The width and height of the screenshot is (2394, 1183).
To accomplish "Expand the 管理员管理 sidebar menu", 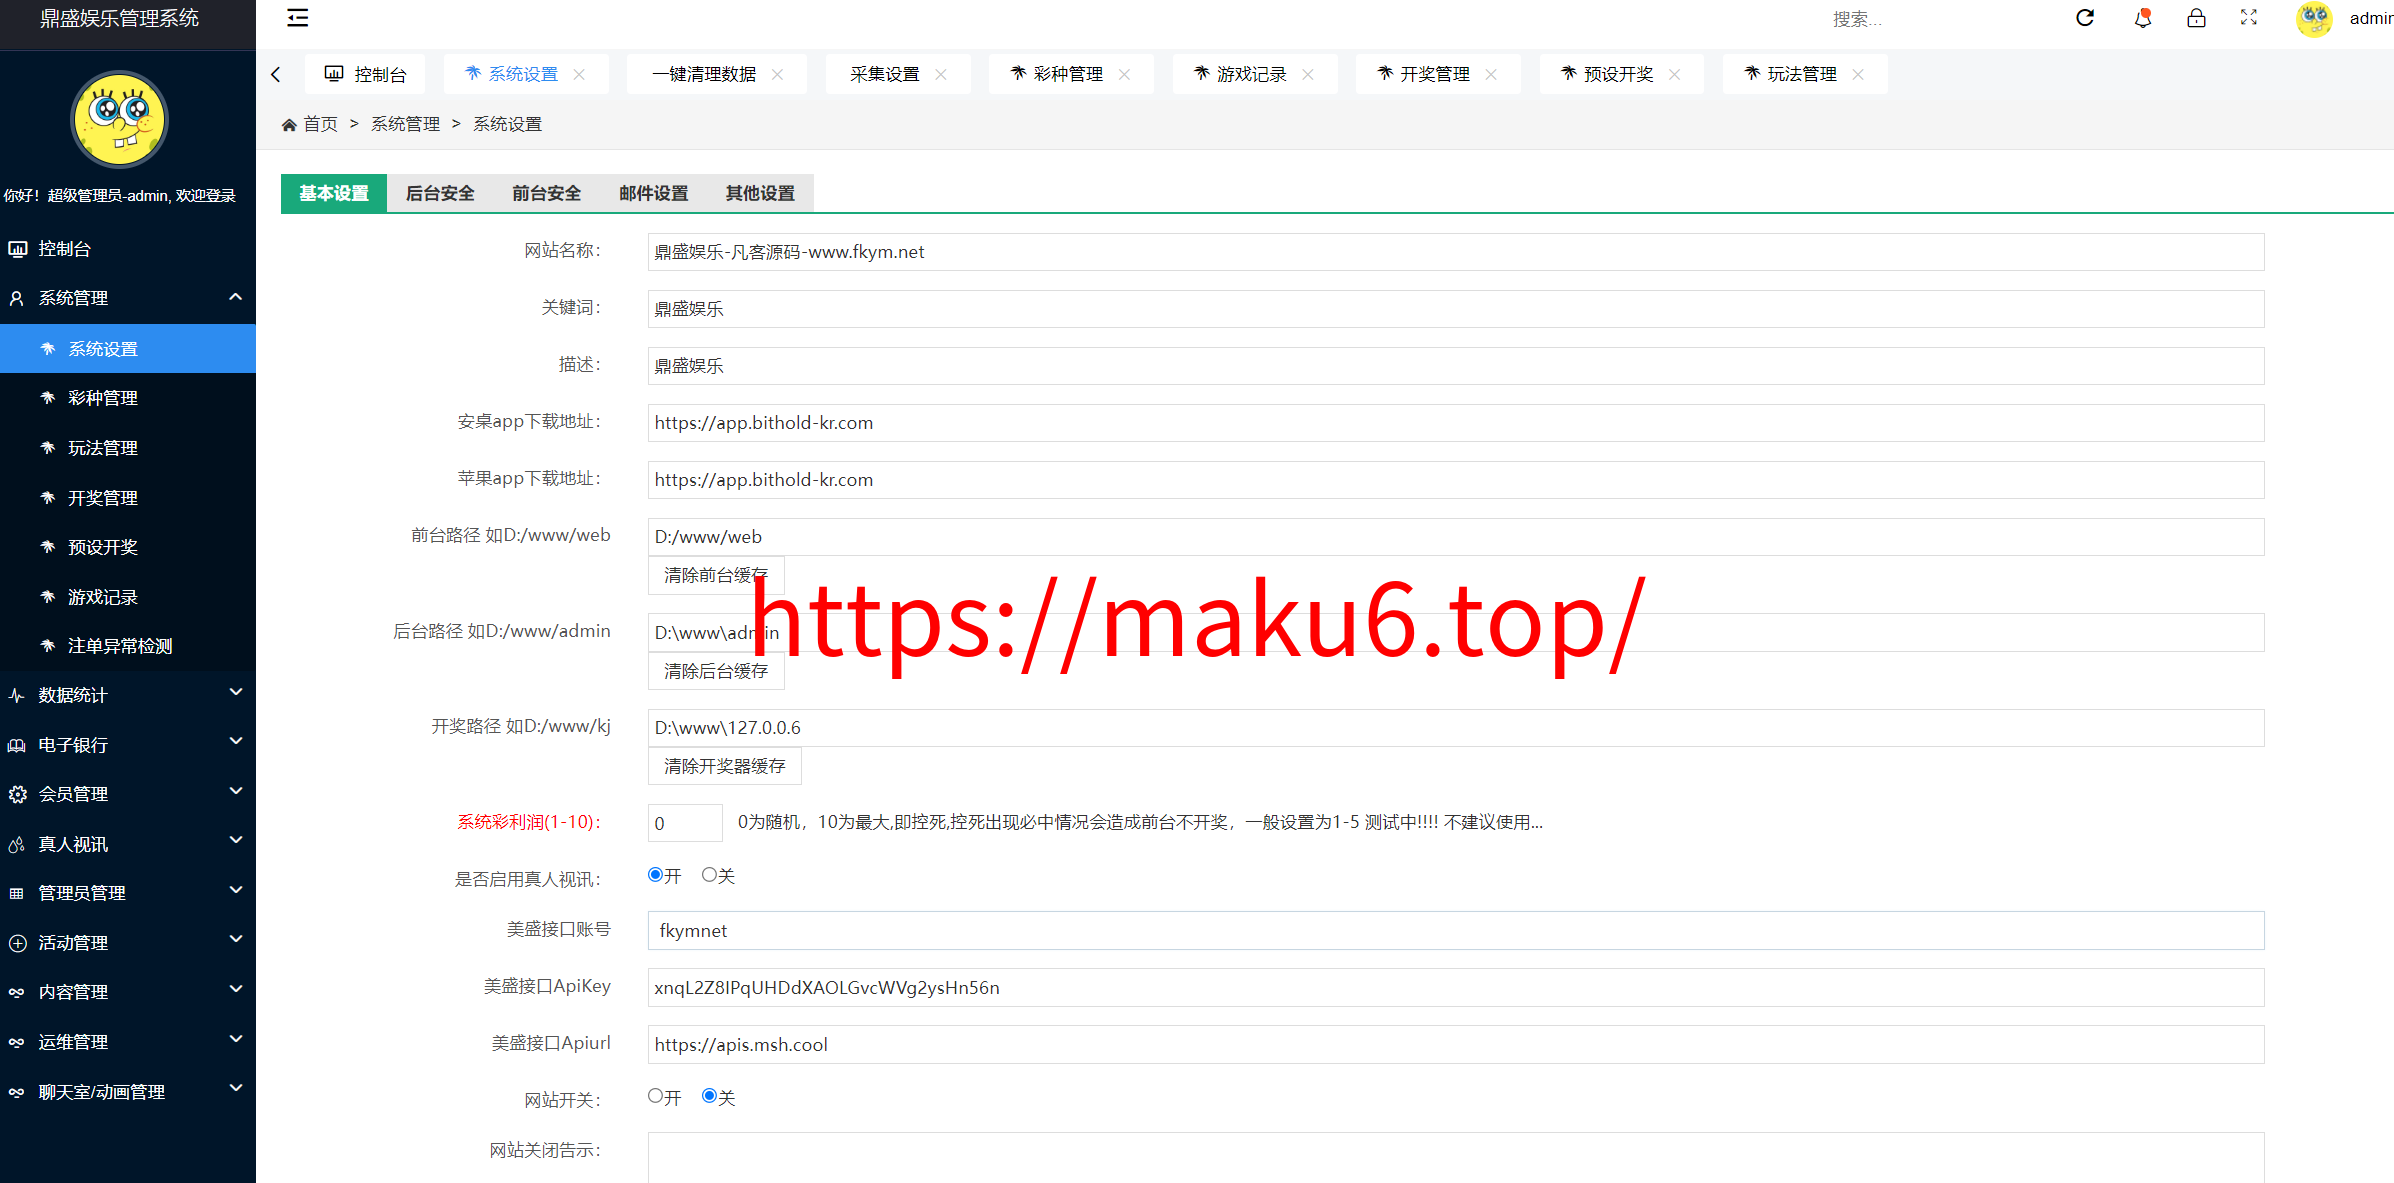I will pos(128,893).
